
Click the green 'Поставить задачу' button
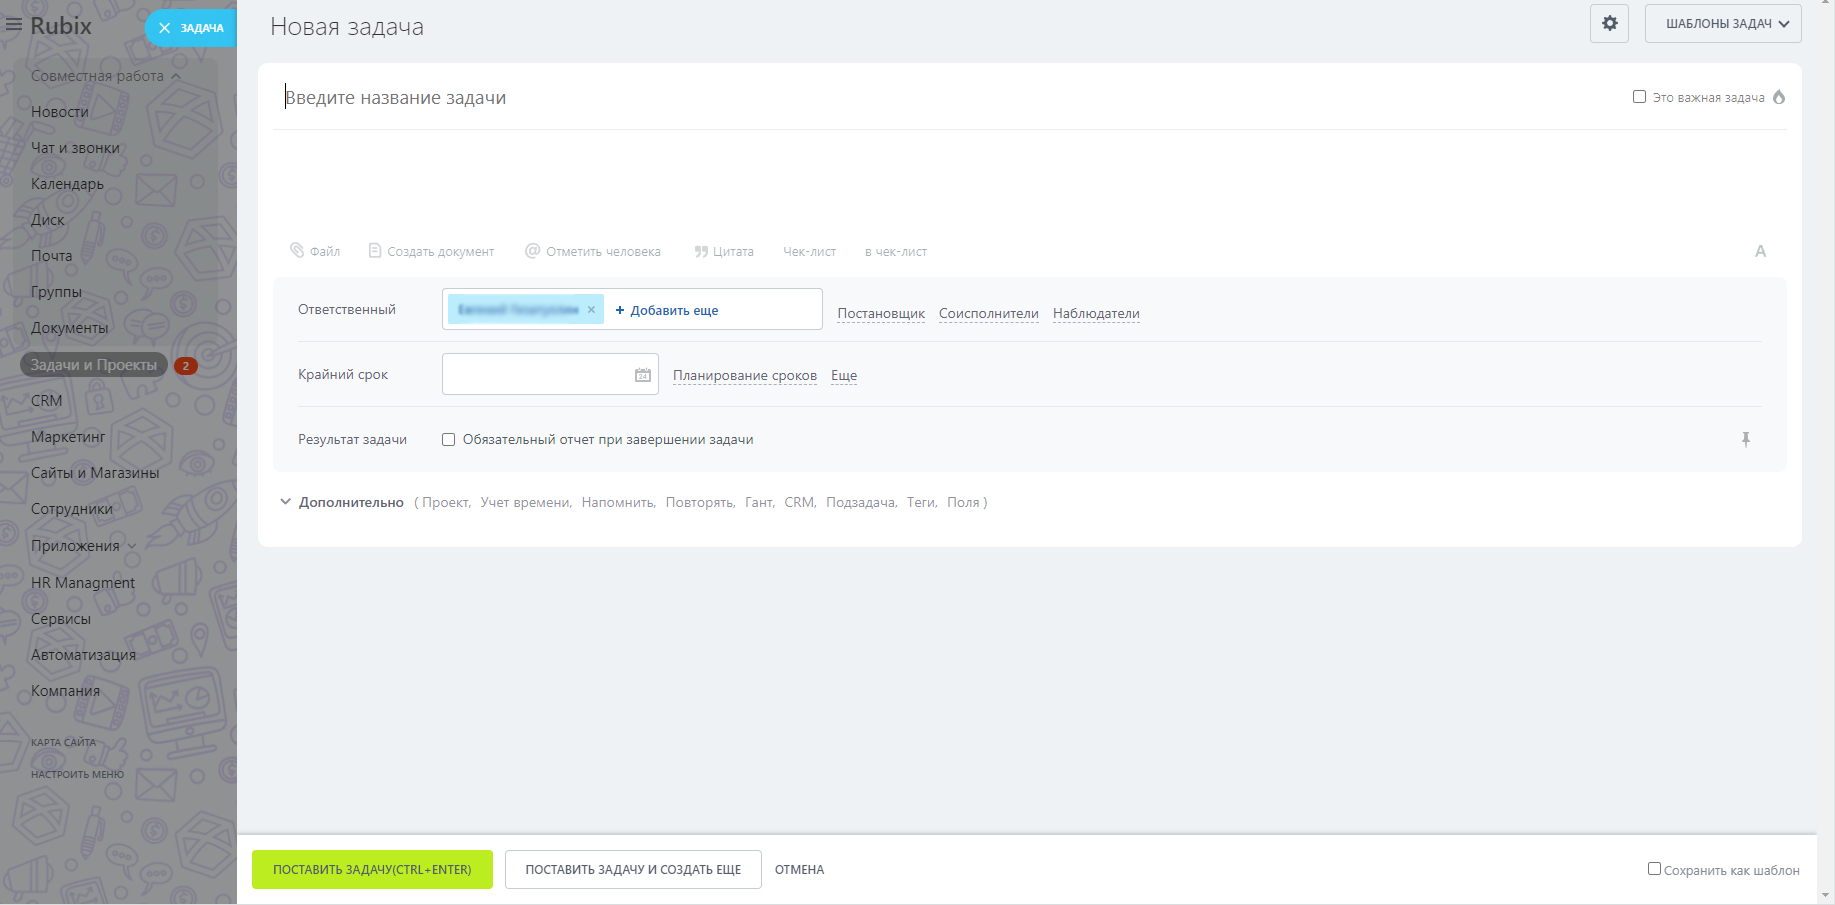click(372, 869)
